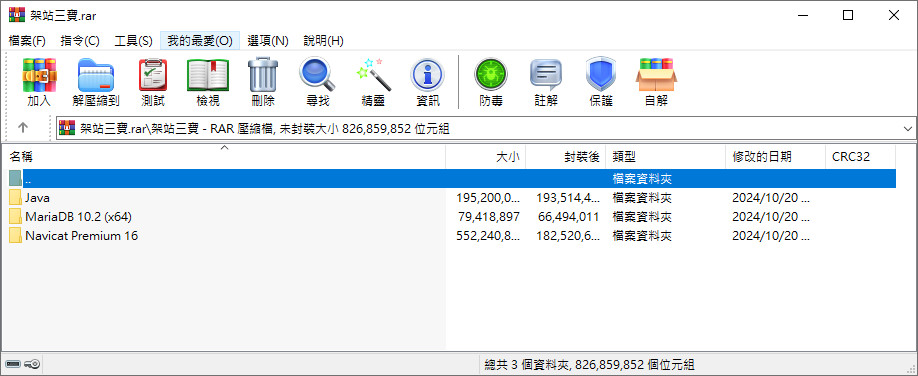Viewport: 918px width, 376px height.
Task: Click the Java folder icon
Action: pos(15,198)
